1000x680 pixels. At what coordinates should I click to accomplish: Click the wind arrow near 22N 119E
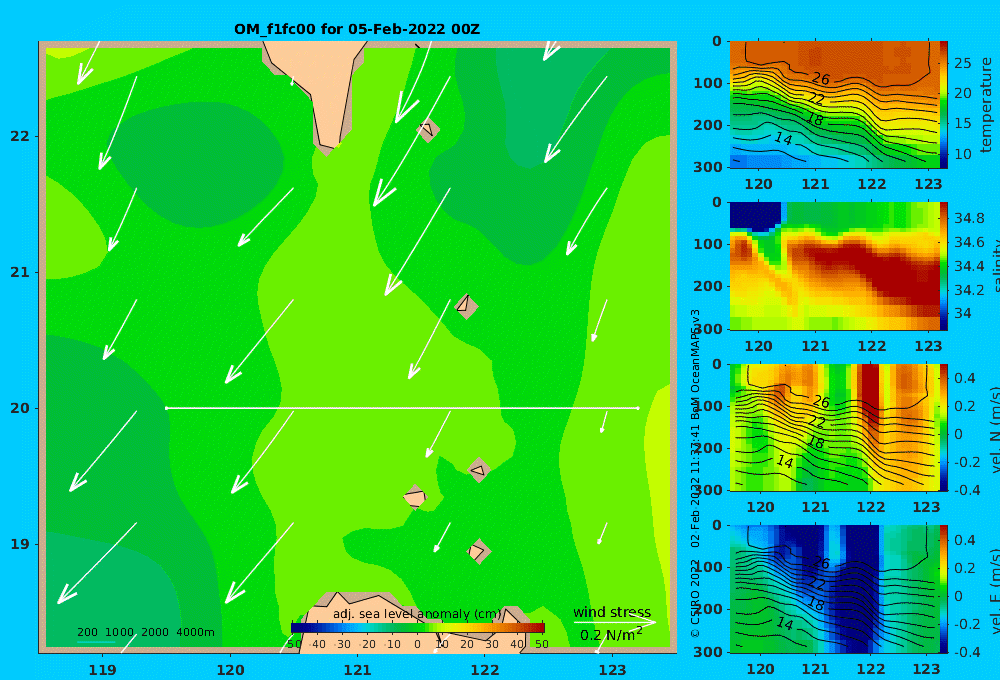point(117,123)
